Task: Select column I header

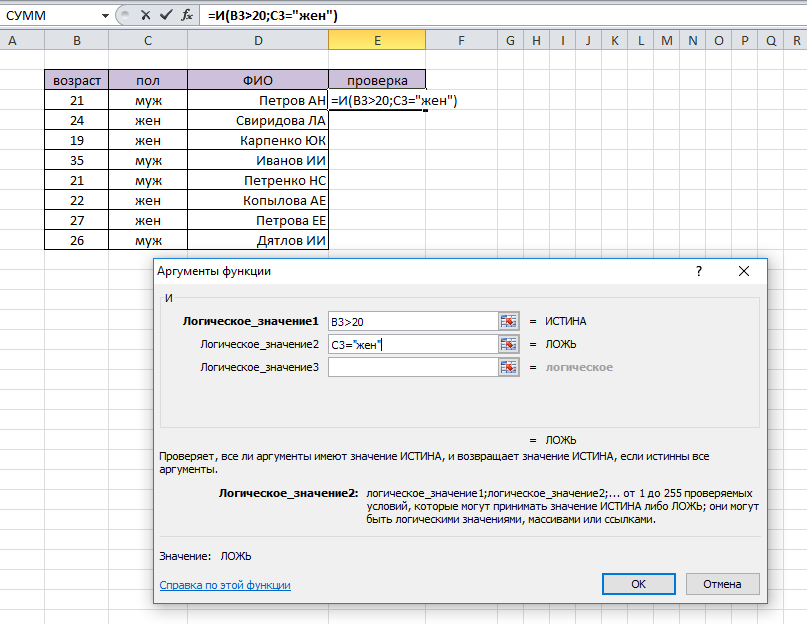Action: click(x=563, y=40)
